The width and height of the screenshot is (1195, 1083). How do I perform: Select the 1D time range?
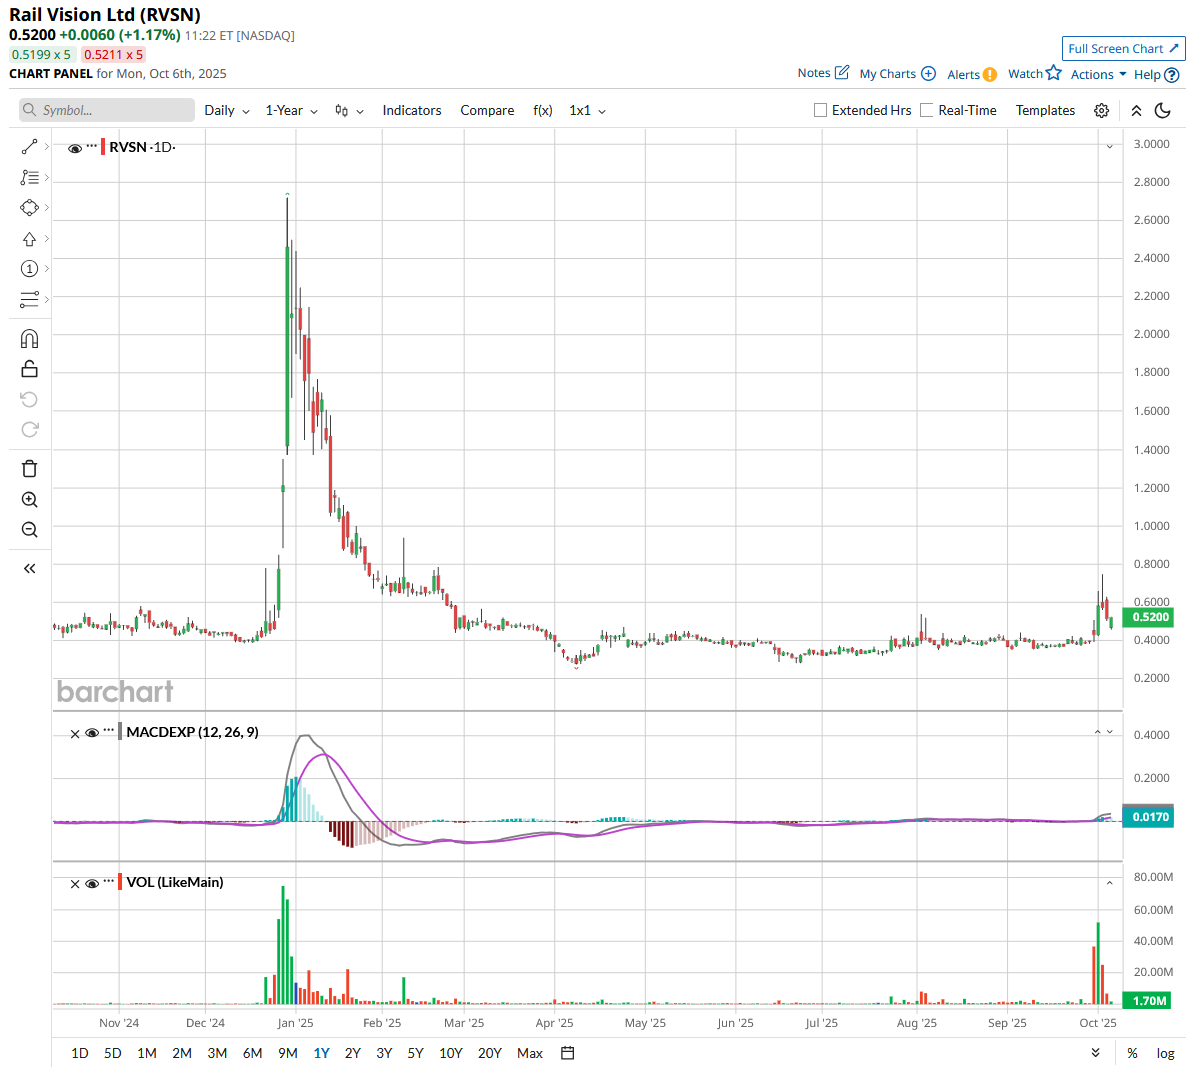point(80,1053)
